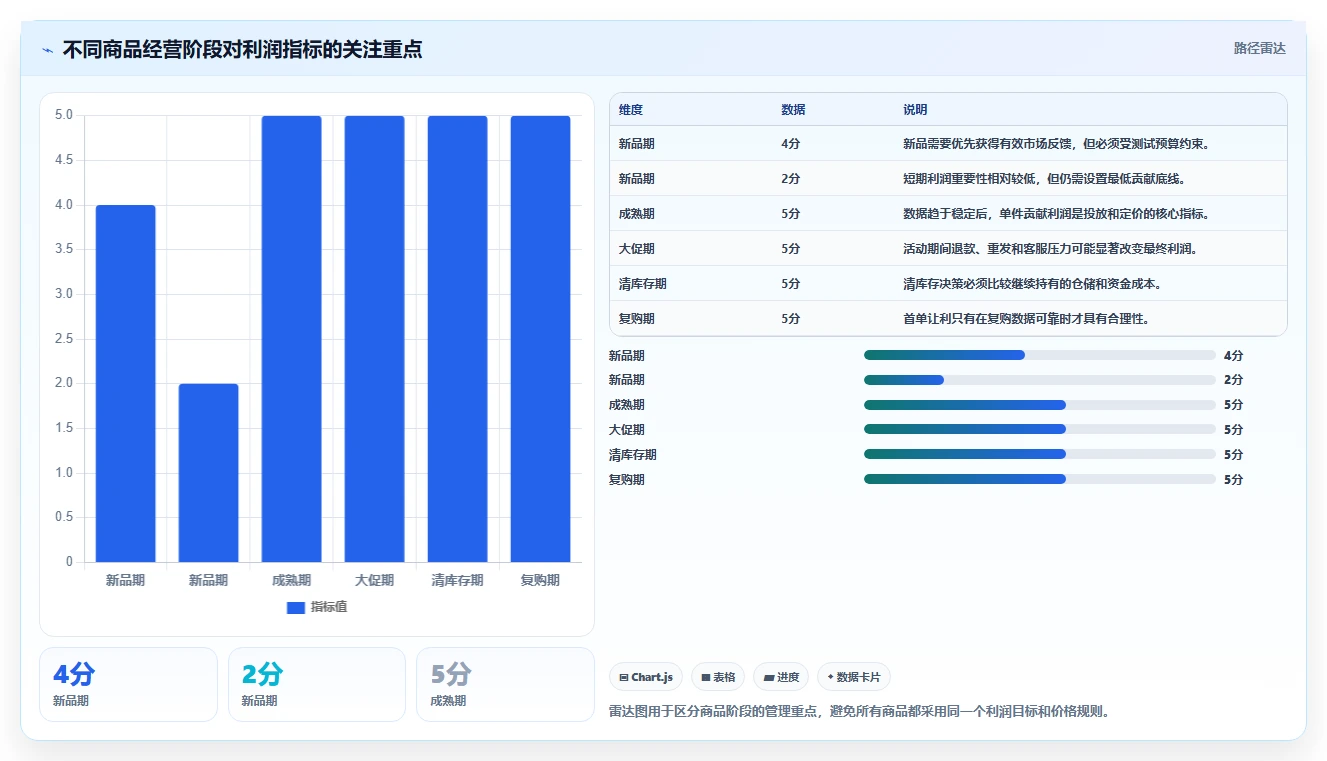Click the progress bar labeled 4分
Screen dimensions: 1327x761
(1040, 355)
